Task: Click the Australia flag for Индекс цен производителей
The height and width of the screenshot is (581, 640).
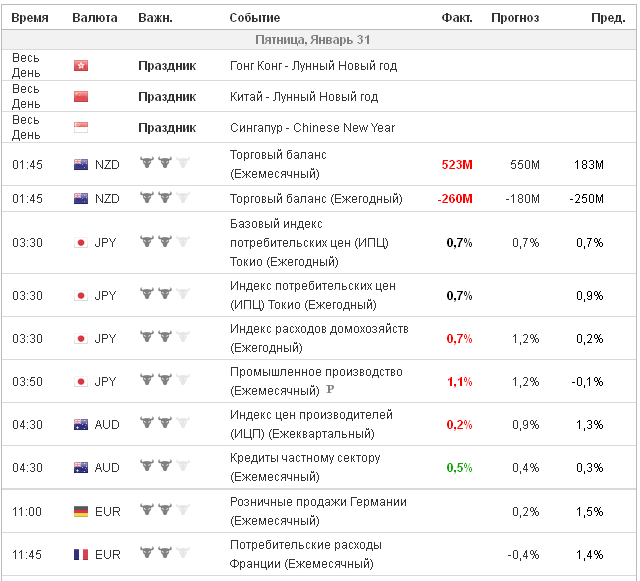Action: 81,424
